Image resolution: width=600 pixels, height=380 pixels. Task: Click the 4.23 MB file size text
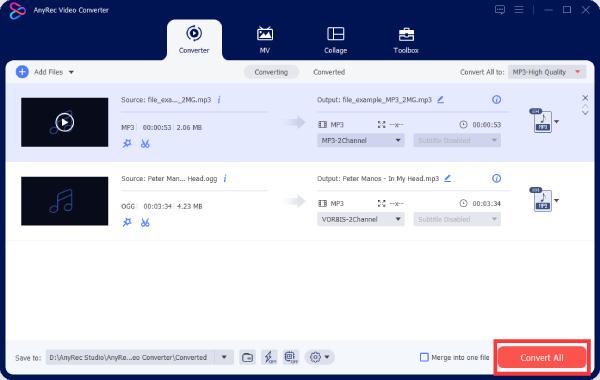click(189, 206)
